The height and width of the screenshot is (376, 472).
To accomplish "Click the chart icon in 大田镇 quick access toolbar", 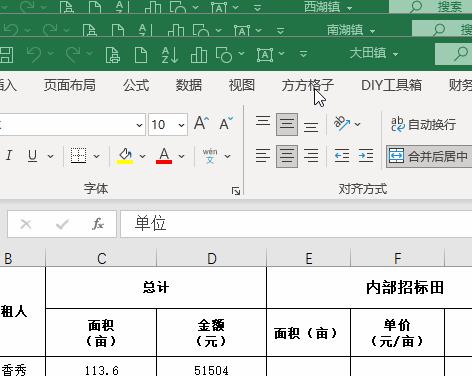I will pyautogui.click(x=199, y=55).
